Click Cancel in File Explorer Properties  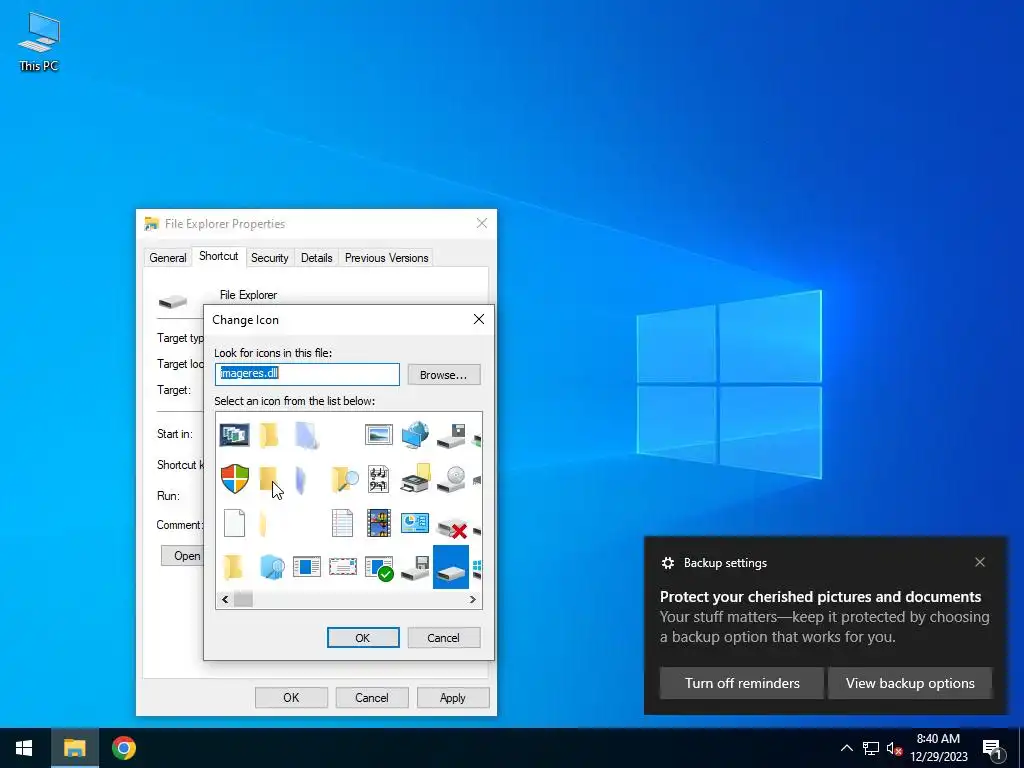click(x=372, y=697)
